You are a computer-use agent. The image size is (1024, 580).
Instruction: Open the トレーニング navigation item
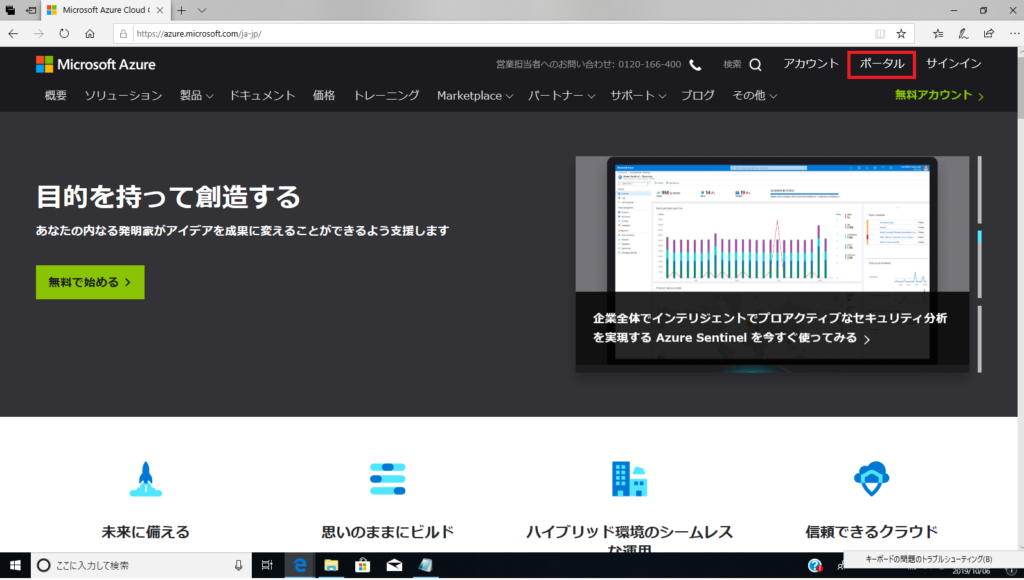tap(386, 95)
